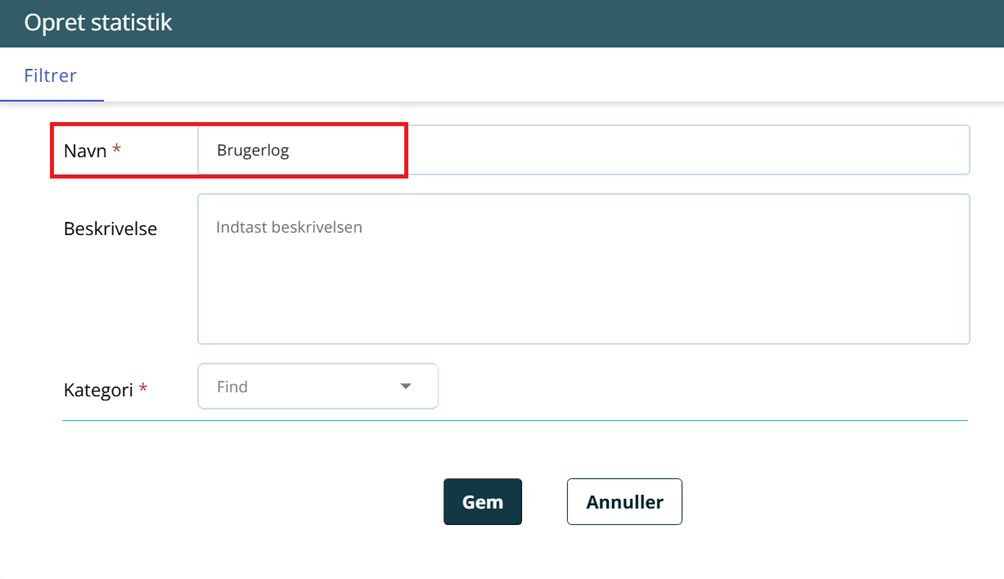Viewport: 1004px width, 579px height.
Task: Click the 'Opret statistik' dialog title
Action: tap(98, 23)
